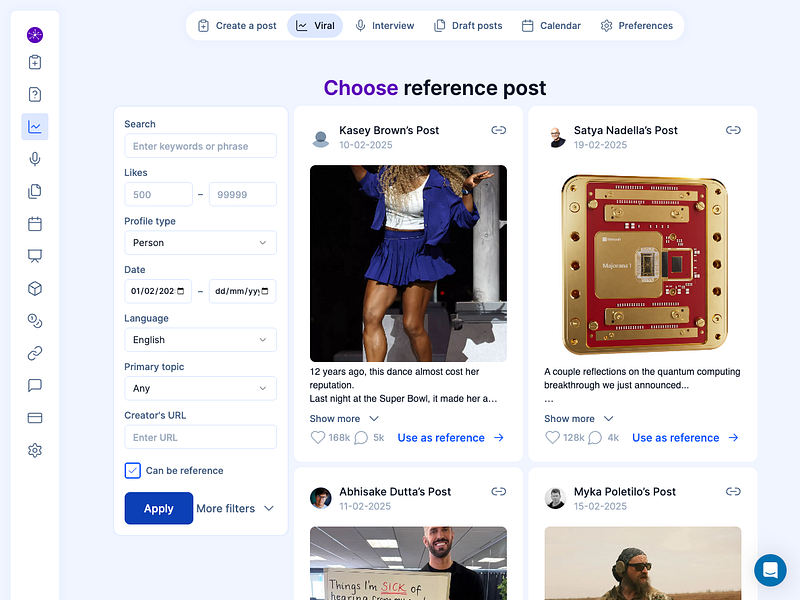Open the calendar sidebar icon
This screenshot has width=800, height=600.
tap(35, 223)
